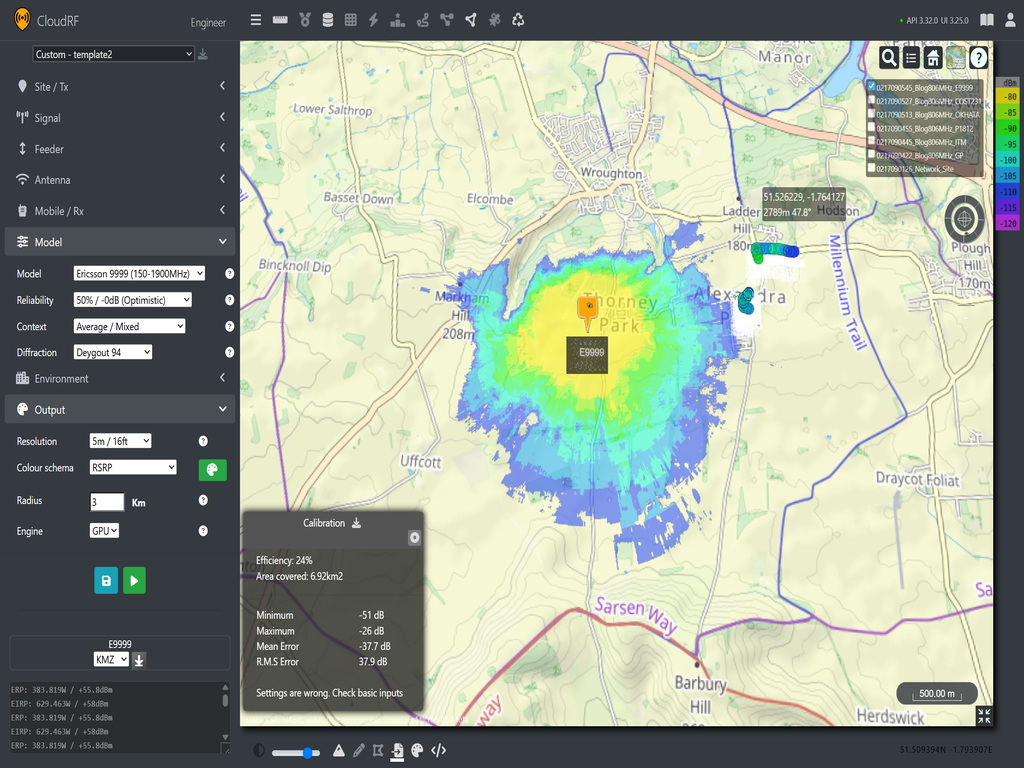Uncheck the Blog806MHz_E9999 layer
Screen dimensions: 1024x768
click(871, 86)
